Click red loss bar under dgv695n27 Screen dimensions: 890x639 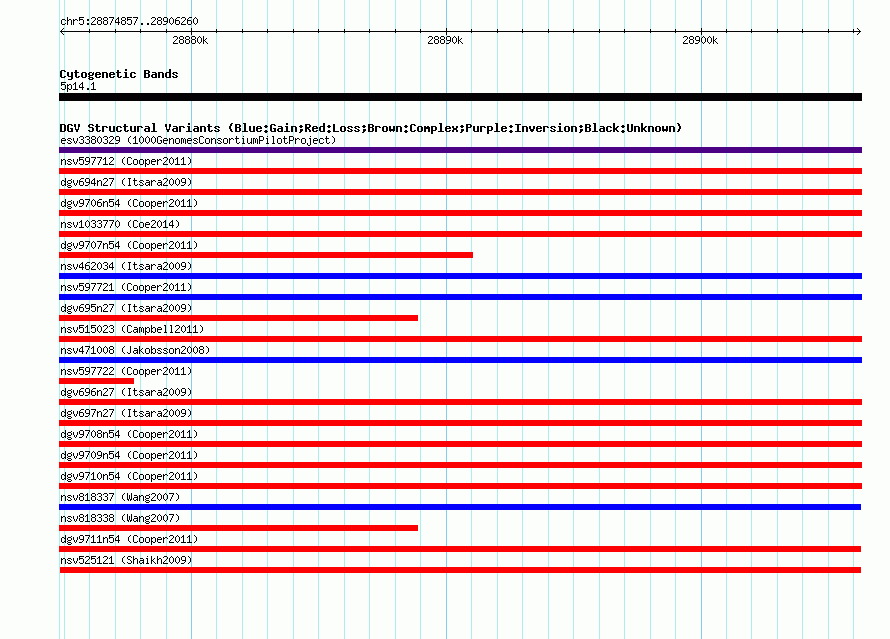click(x=238, y=318)
